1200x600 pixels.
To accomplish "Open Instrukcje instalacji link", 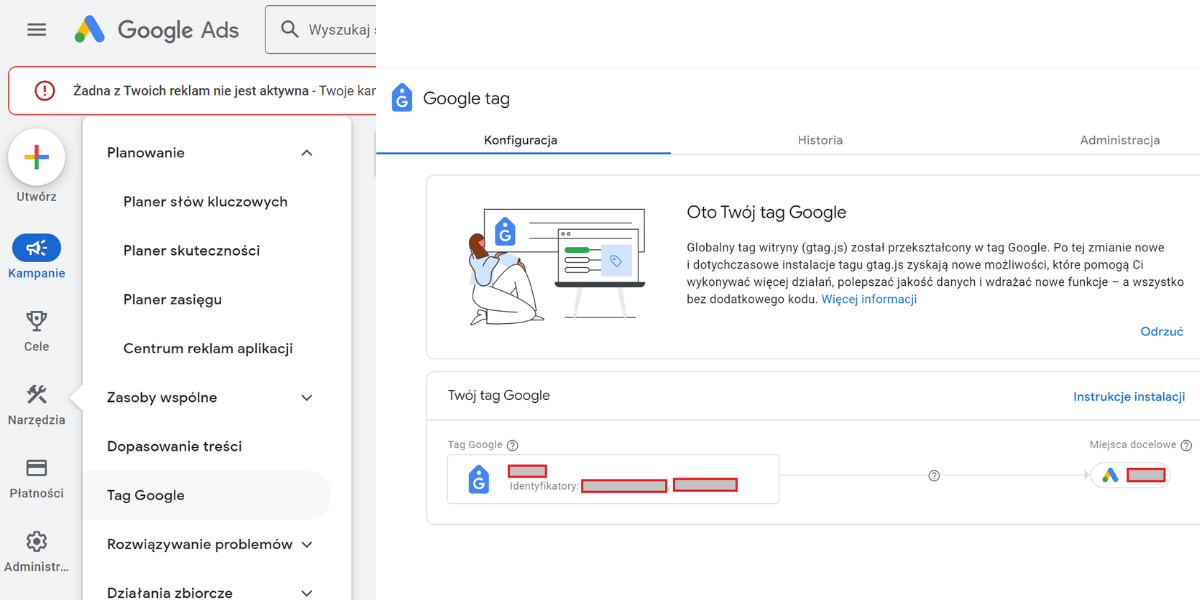I will coord(1129,396).
